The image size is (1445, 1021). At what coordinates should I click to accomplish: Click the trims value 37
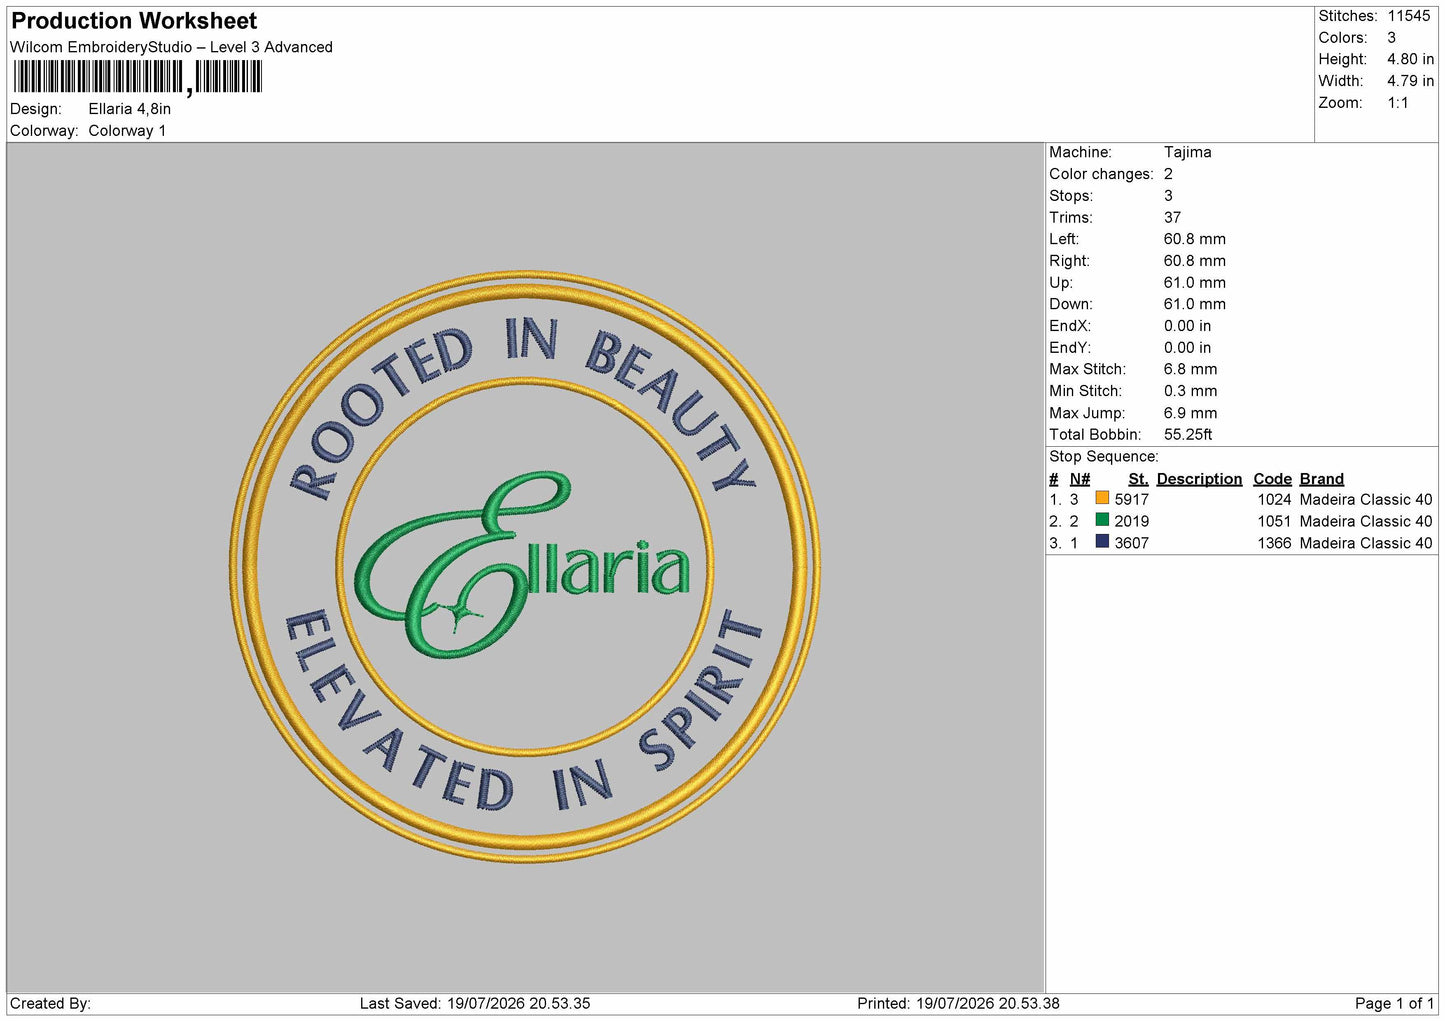pos(1172,217)
